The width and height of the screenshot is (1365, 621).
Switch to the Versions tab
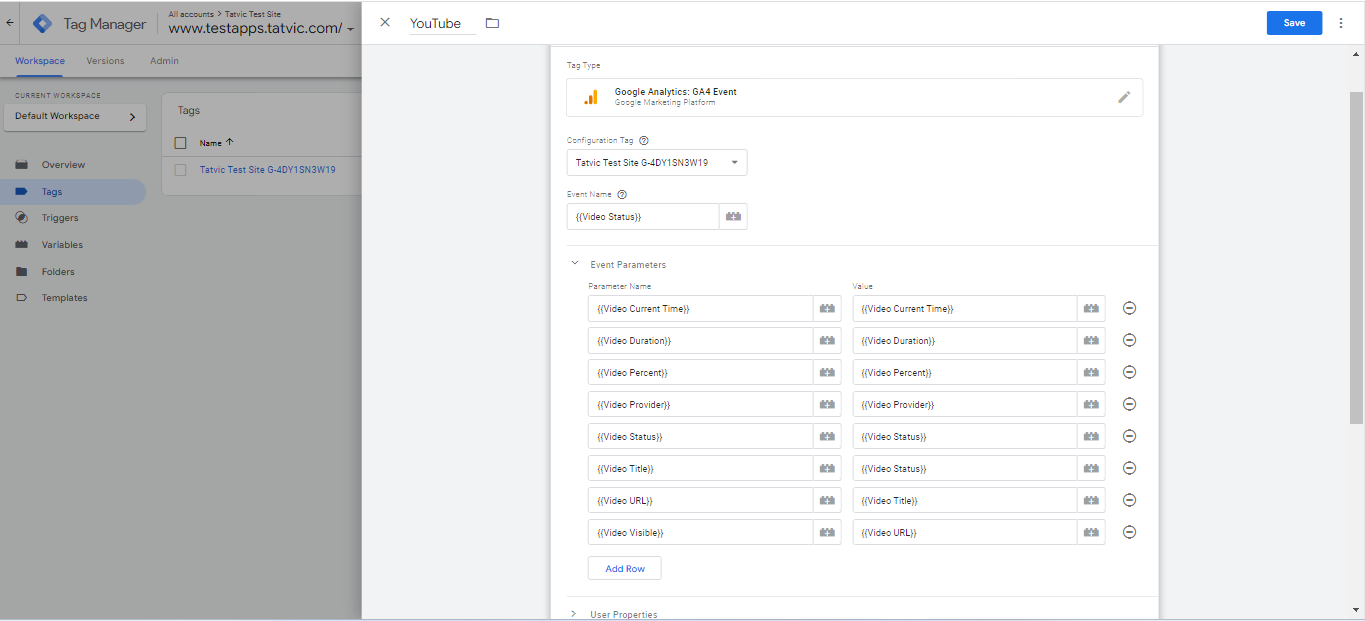click(x=105, y=61)
